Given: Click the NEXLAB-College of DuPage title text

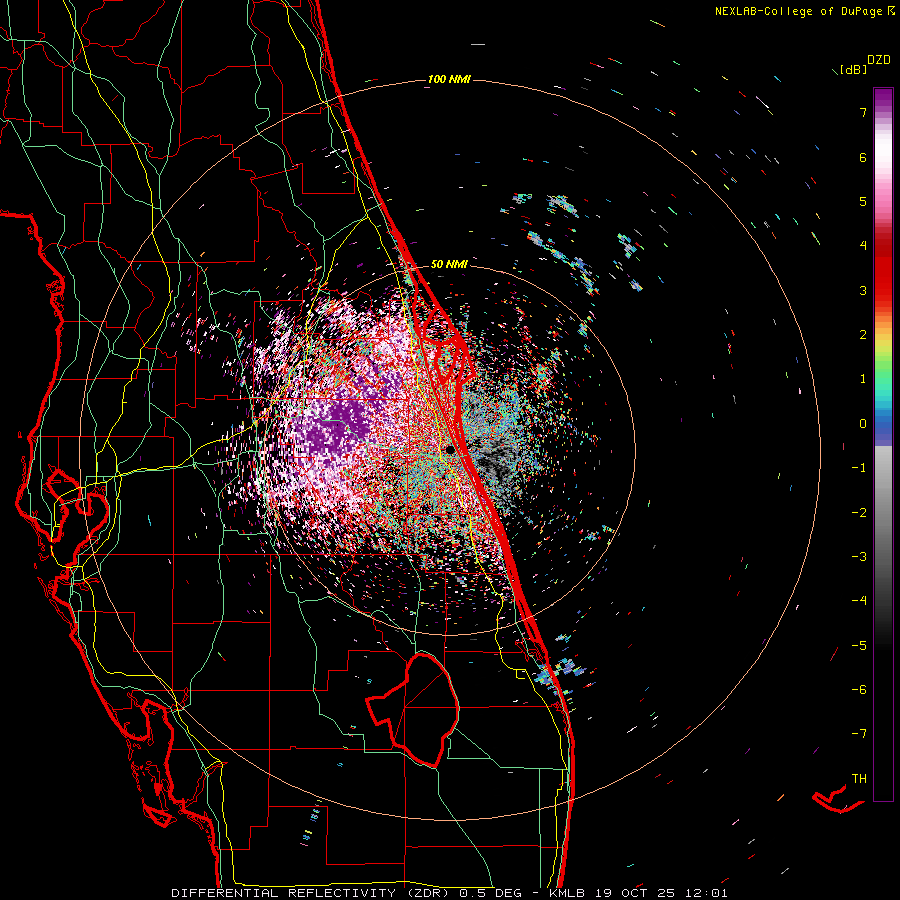Looking at the screenshot, I should pos(798,11).
